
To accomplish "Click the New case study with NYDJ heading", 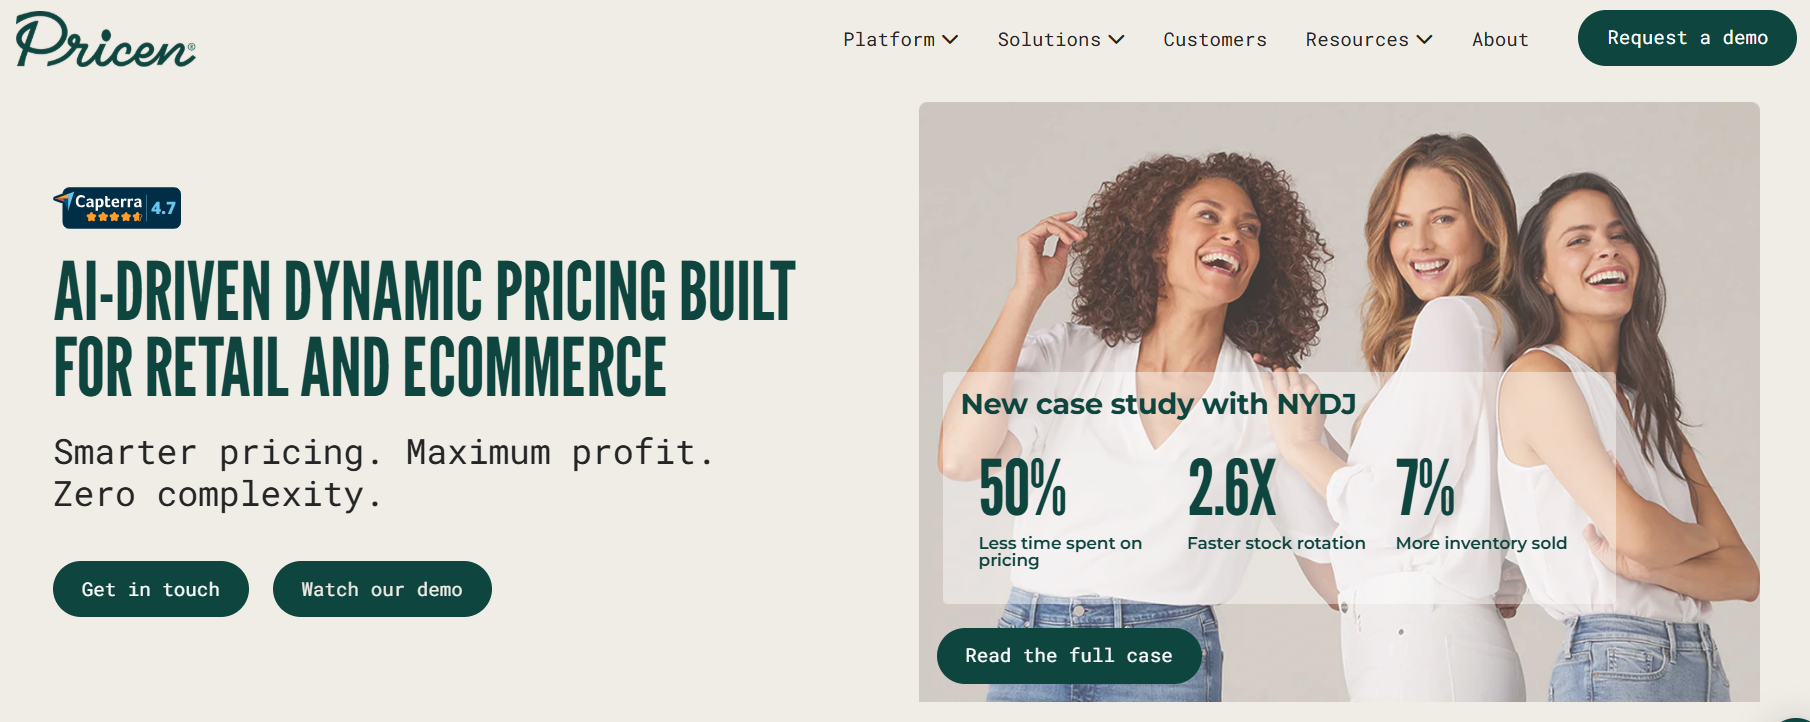I will [x=1158, y=404].
